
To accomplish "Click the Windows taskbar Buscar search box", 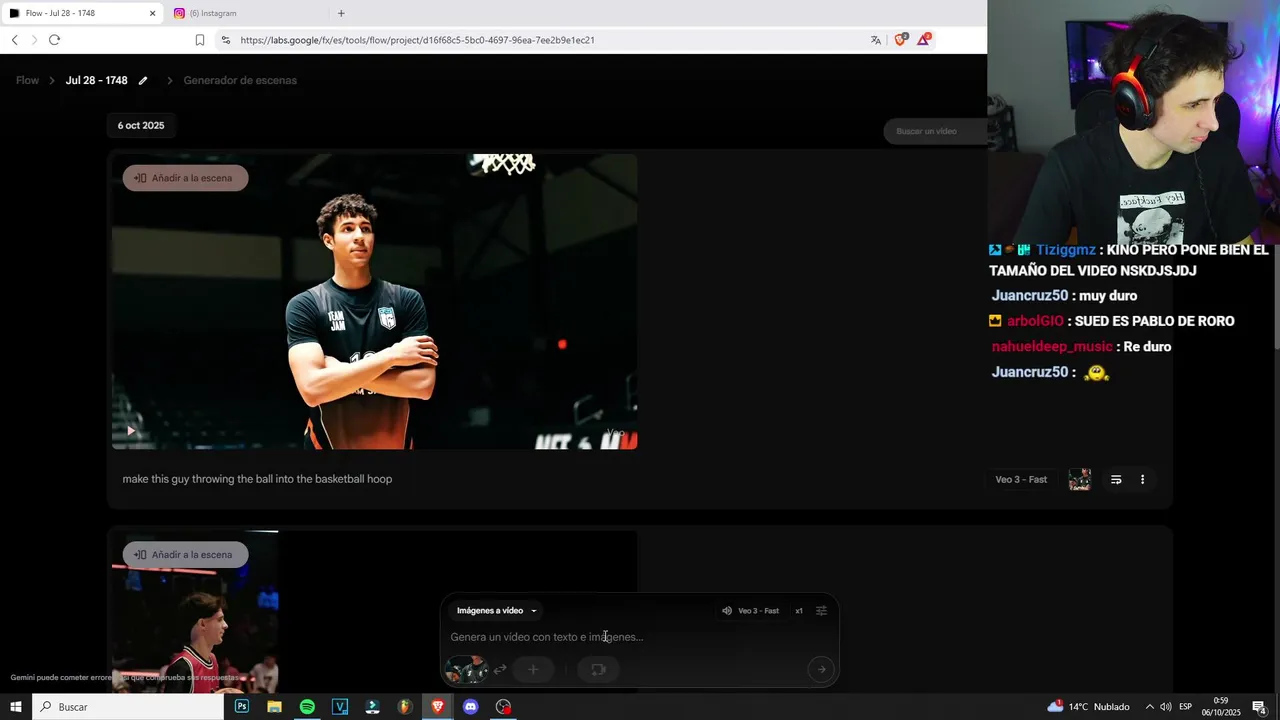I will click(x=127, y=707).
